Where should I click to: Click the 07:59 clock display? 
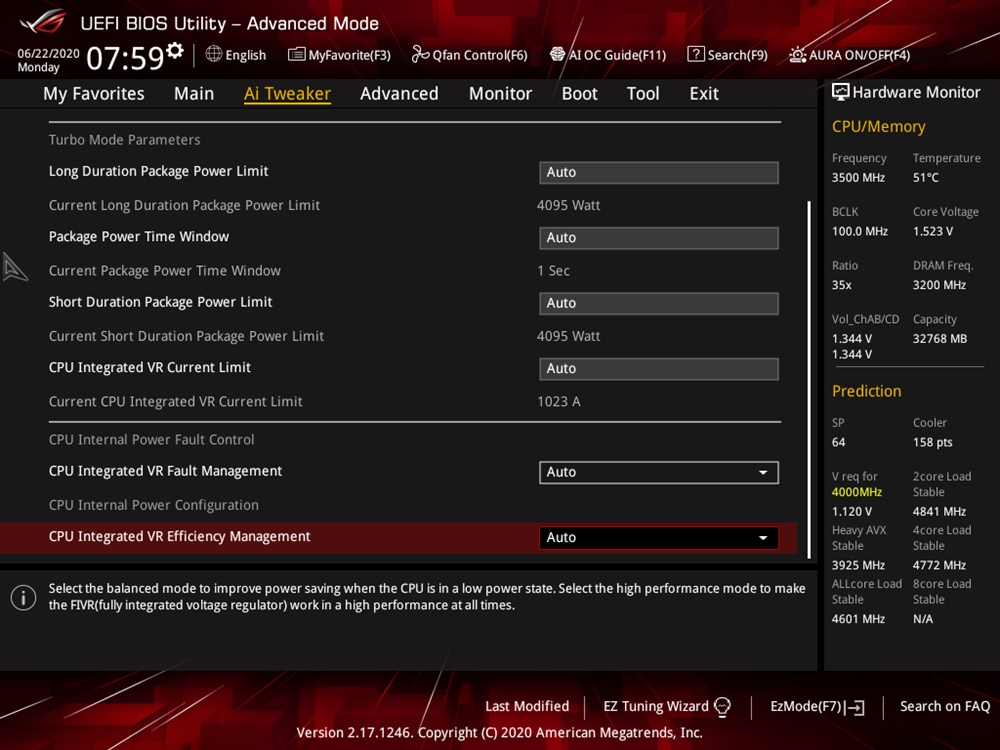coord(126,58)
